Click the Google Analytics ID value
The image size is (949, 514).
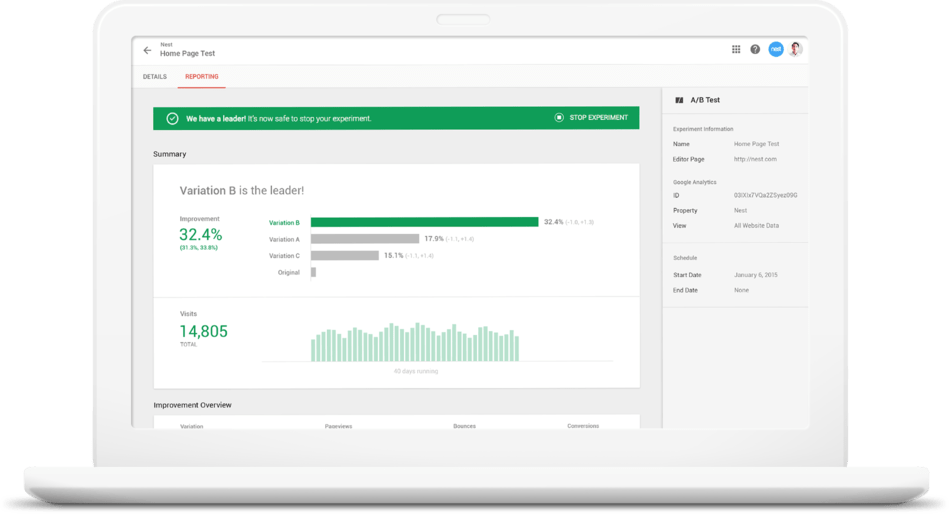click(x=766, y=196)
